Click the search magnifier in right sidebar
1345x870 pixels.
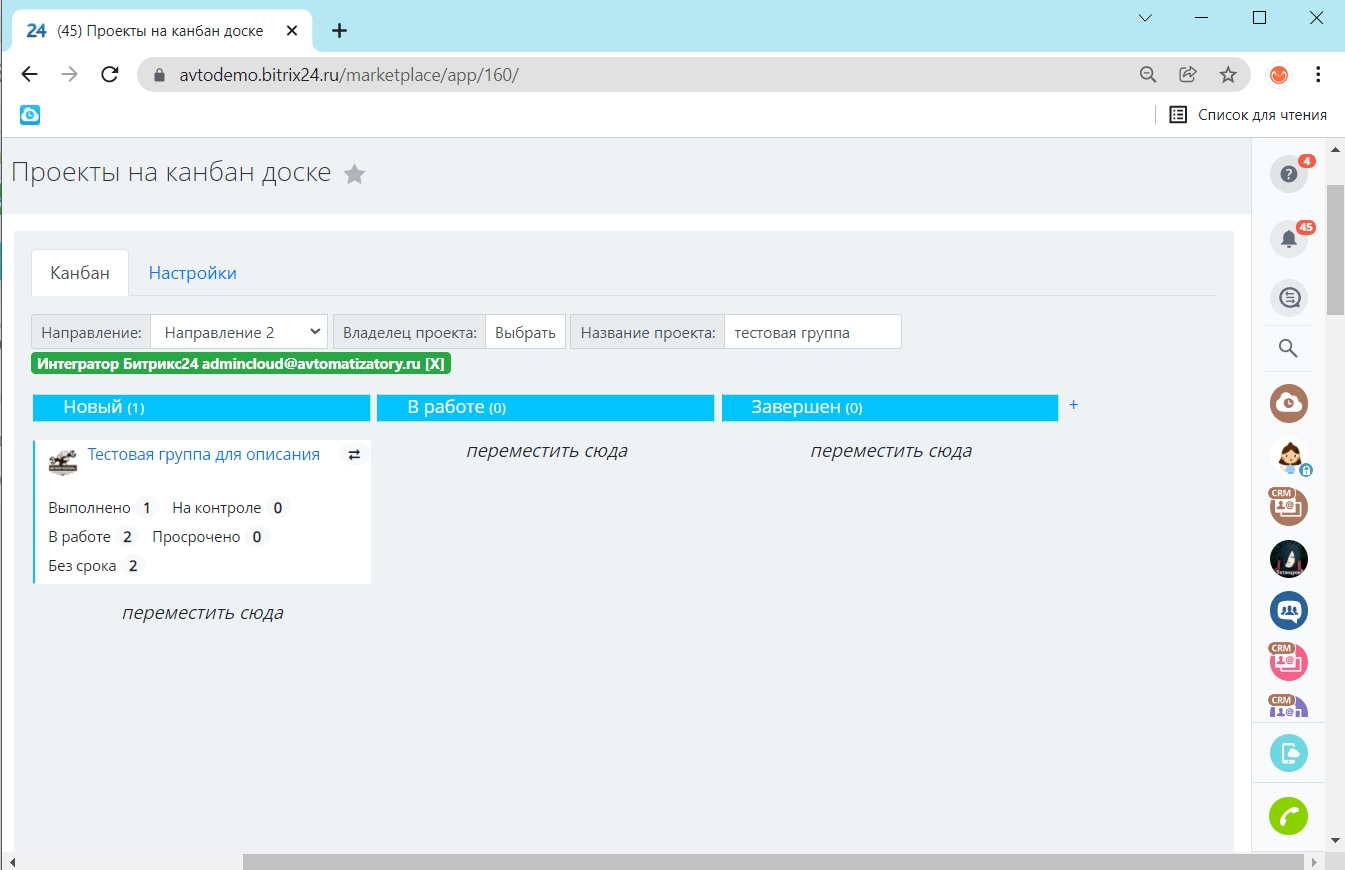point(1288,348)
